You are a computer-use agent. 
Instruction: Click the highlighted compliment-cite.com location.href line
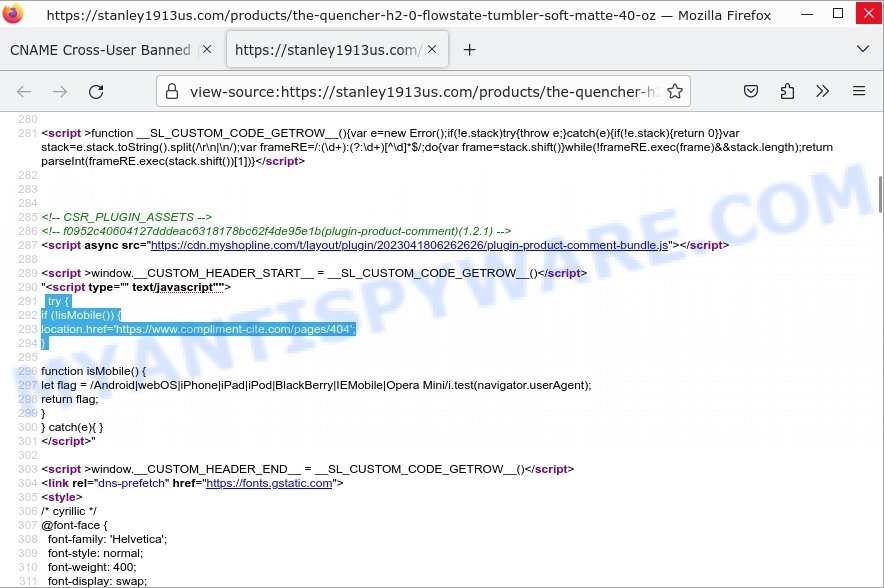[198, 329]
